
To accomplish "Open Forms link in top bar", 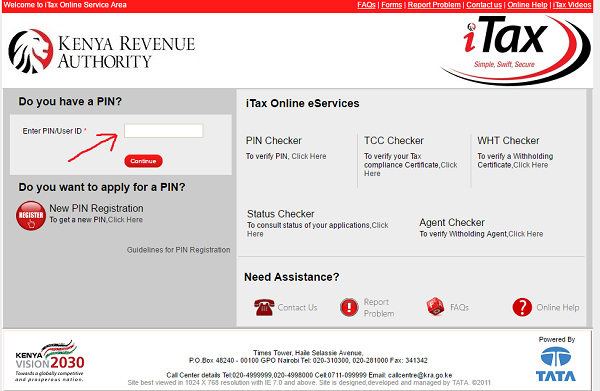I will 392,5.
